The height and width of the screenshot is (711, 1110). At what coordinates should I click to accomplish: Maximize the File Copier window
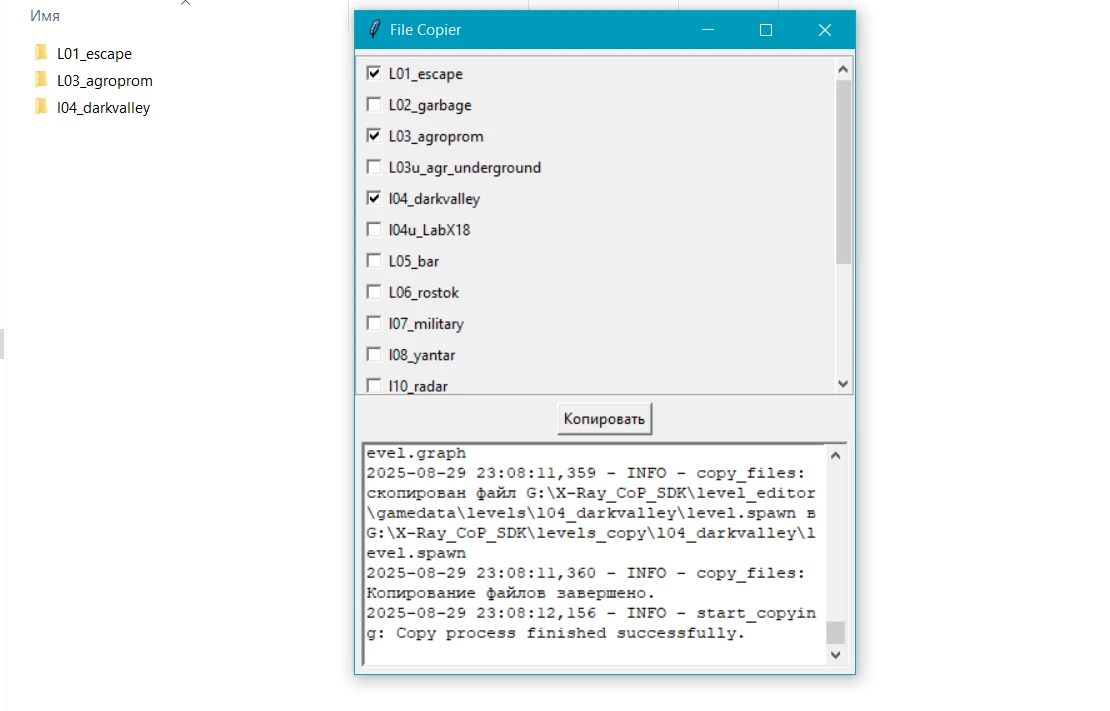click(x=766, y=30)
